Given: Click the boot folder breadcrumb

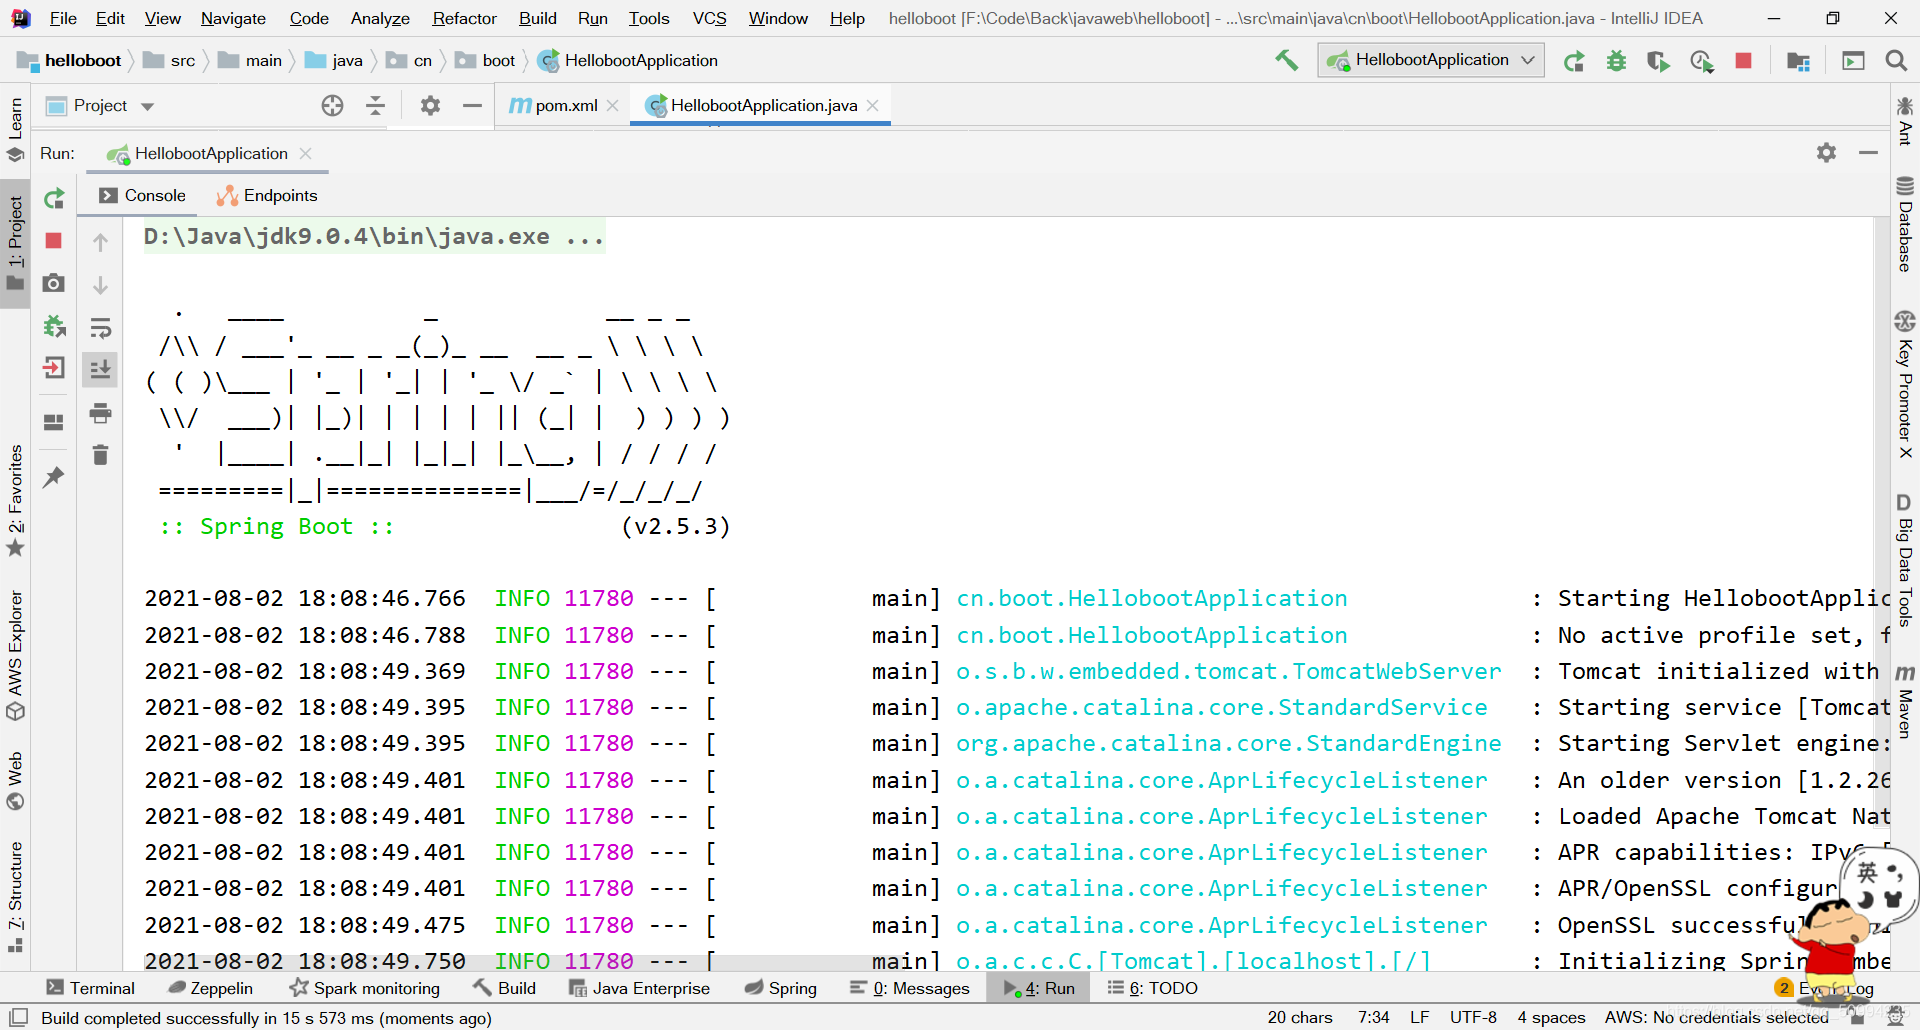Looking at the screenshot, I should pos(486,61).
